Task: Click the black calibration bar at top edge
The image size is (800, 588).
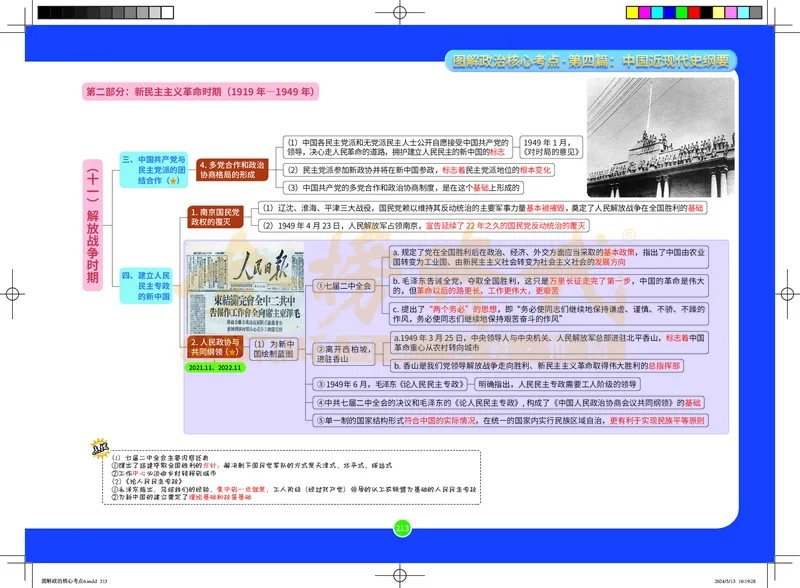Action: (100, 11)
